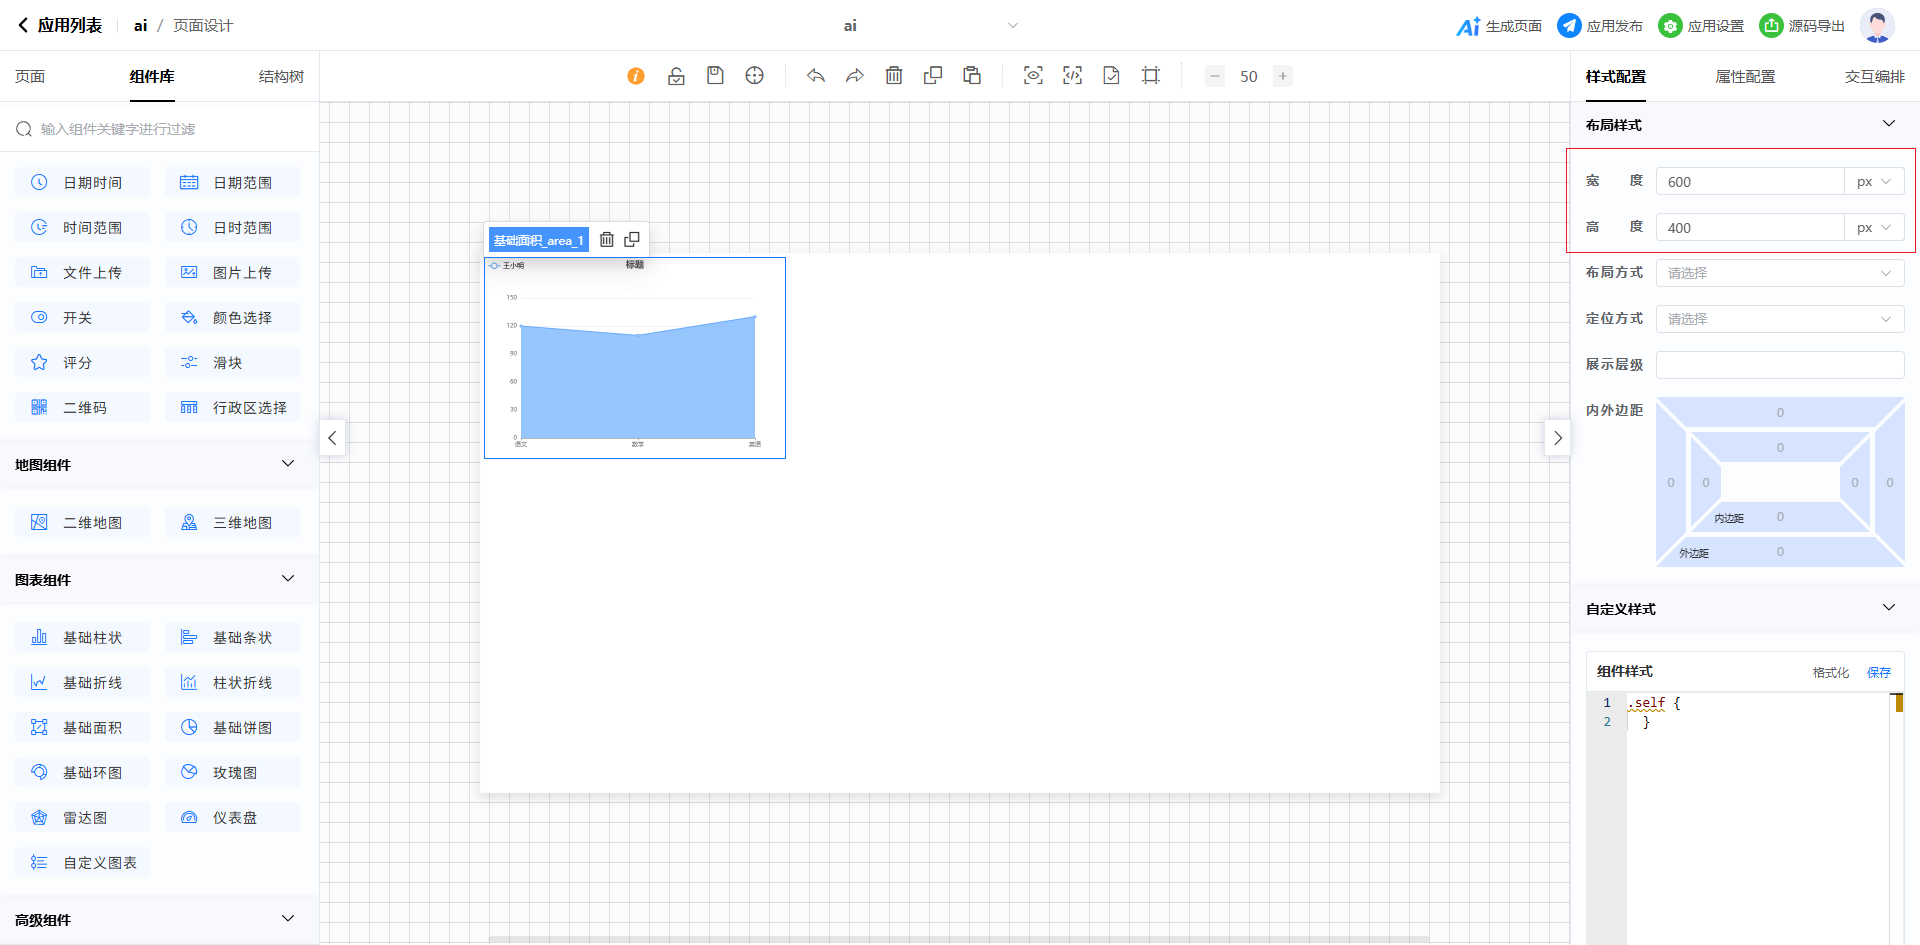Click the 应用发布 button

point(1600,26)
